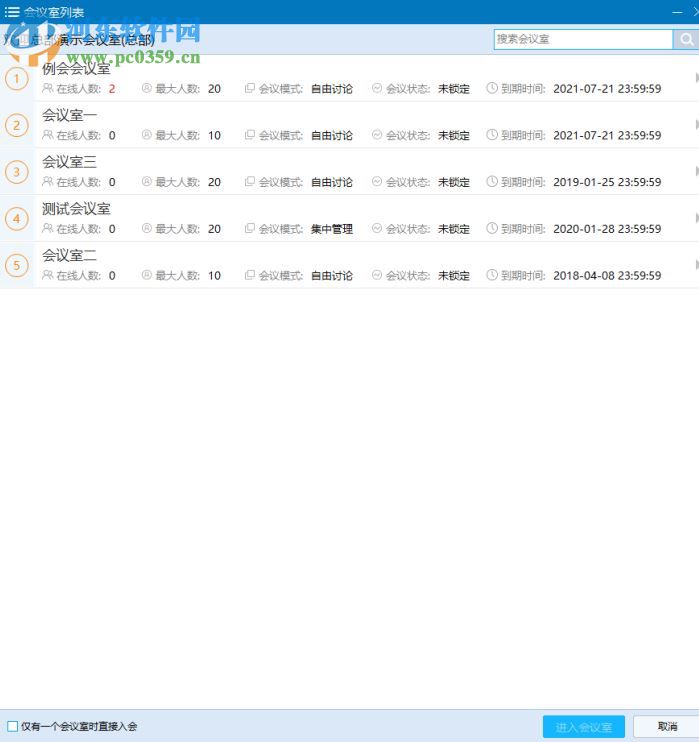Click the max users icon in 测试会议室 row
Image resolution: width=699 pixels, height=742 pixels.
coord(147,228)
